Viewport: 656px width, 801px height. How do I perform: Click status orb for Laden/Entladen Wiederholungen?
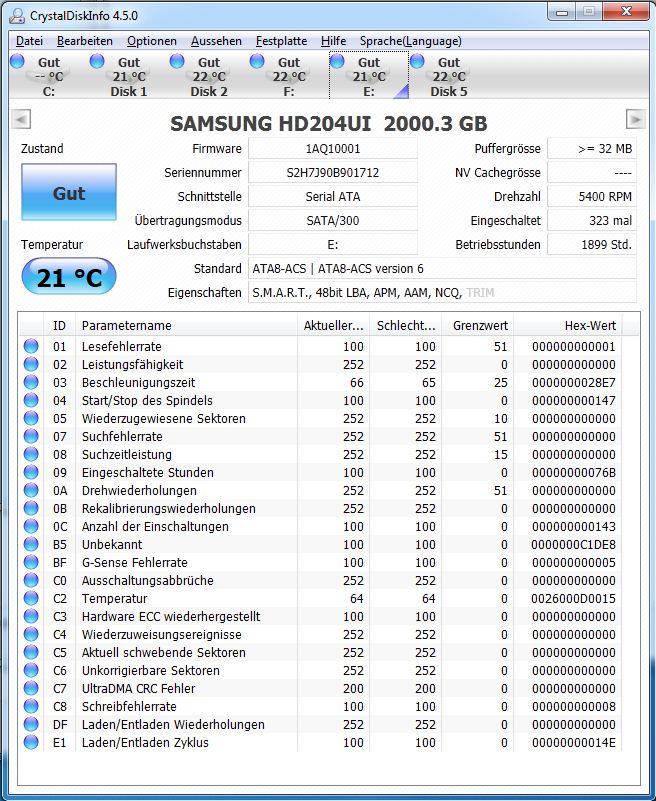[31, 723]
